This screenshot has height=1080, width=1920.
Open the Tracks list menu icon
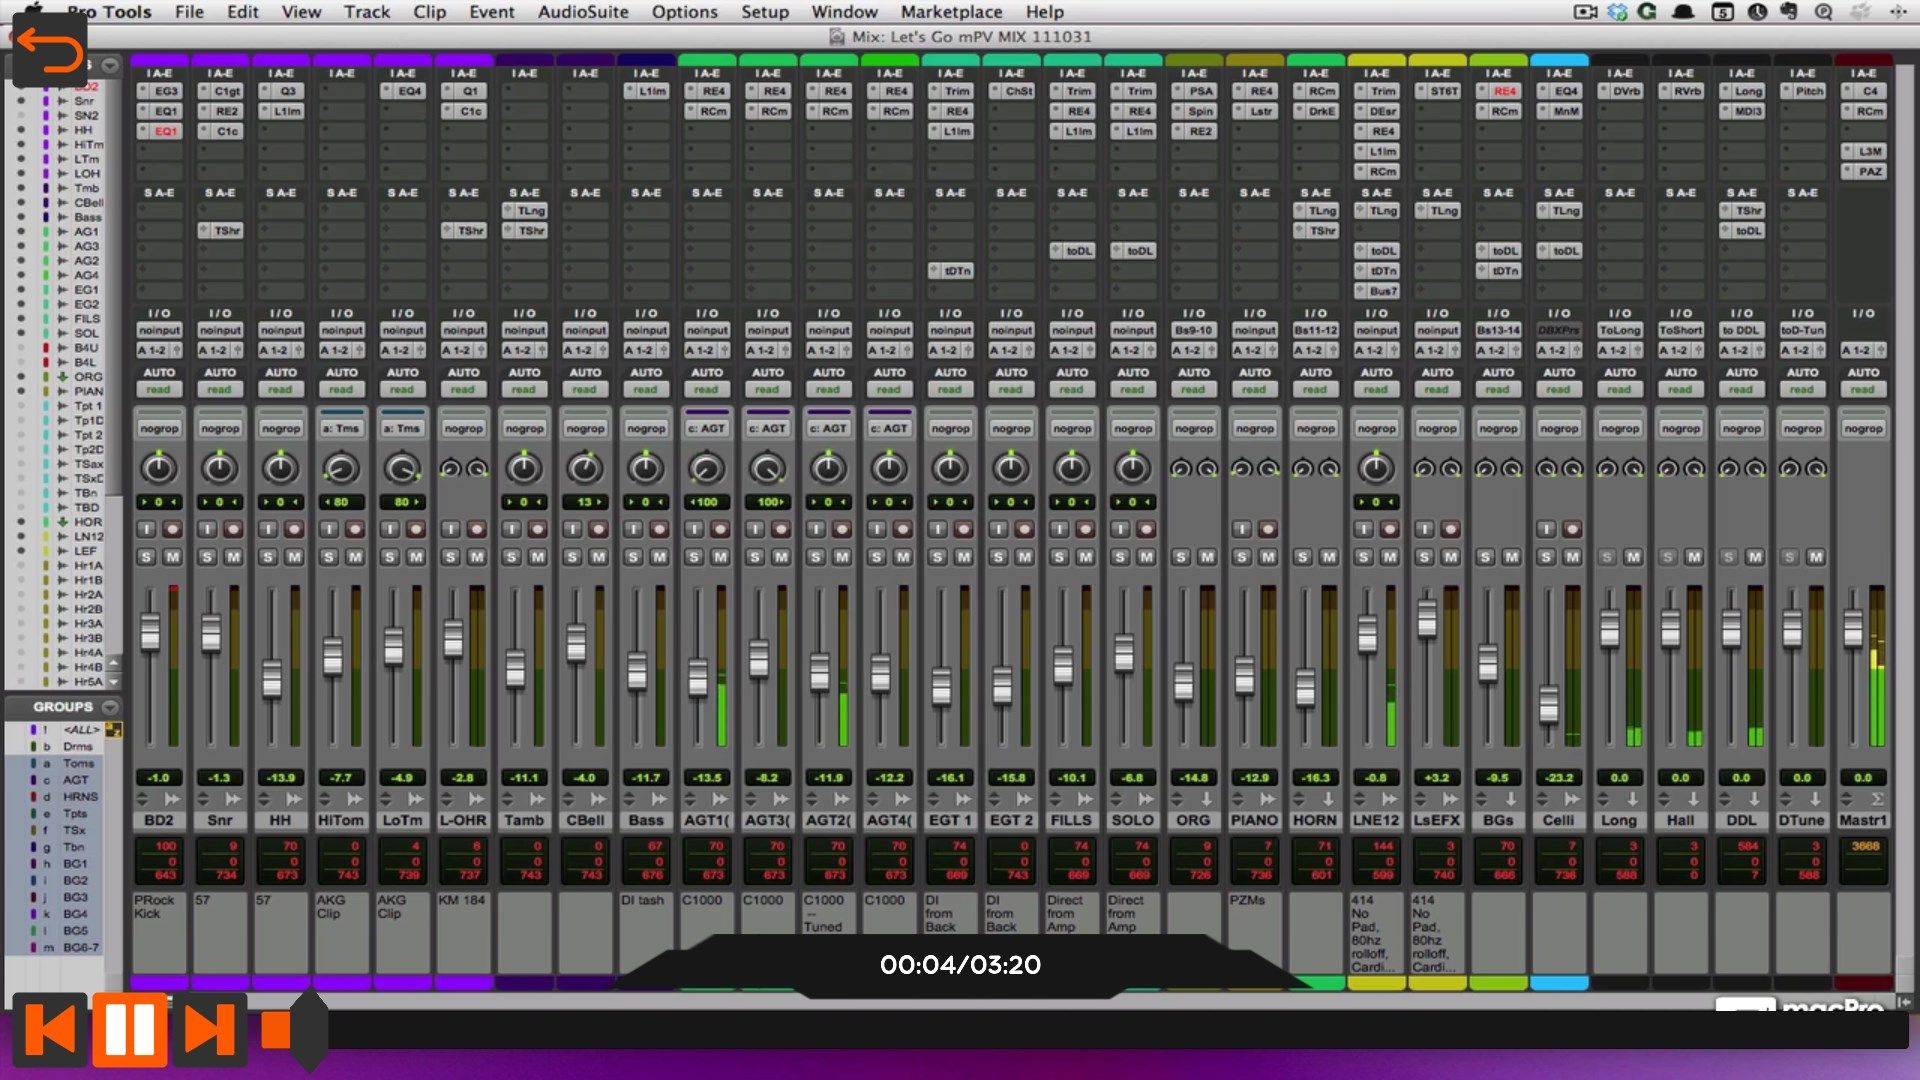point(110,66)
